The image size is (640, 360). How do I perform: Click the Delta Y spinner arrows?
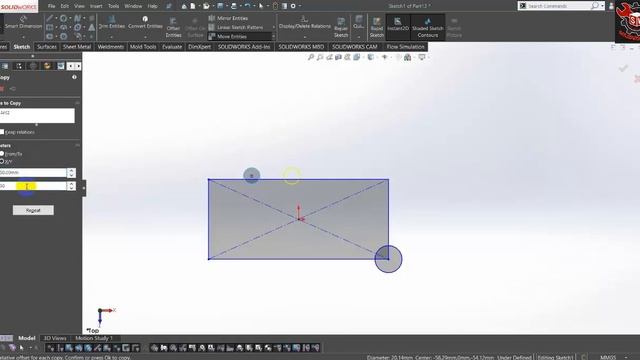pos(71,186)
